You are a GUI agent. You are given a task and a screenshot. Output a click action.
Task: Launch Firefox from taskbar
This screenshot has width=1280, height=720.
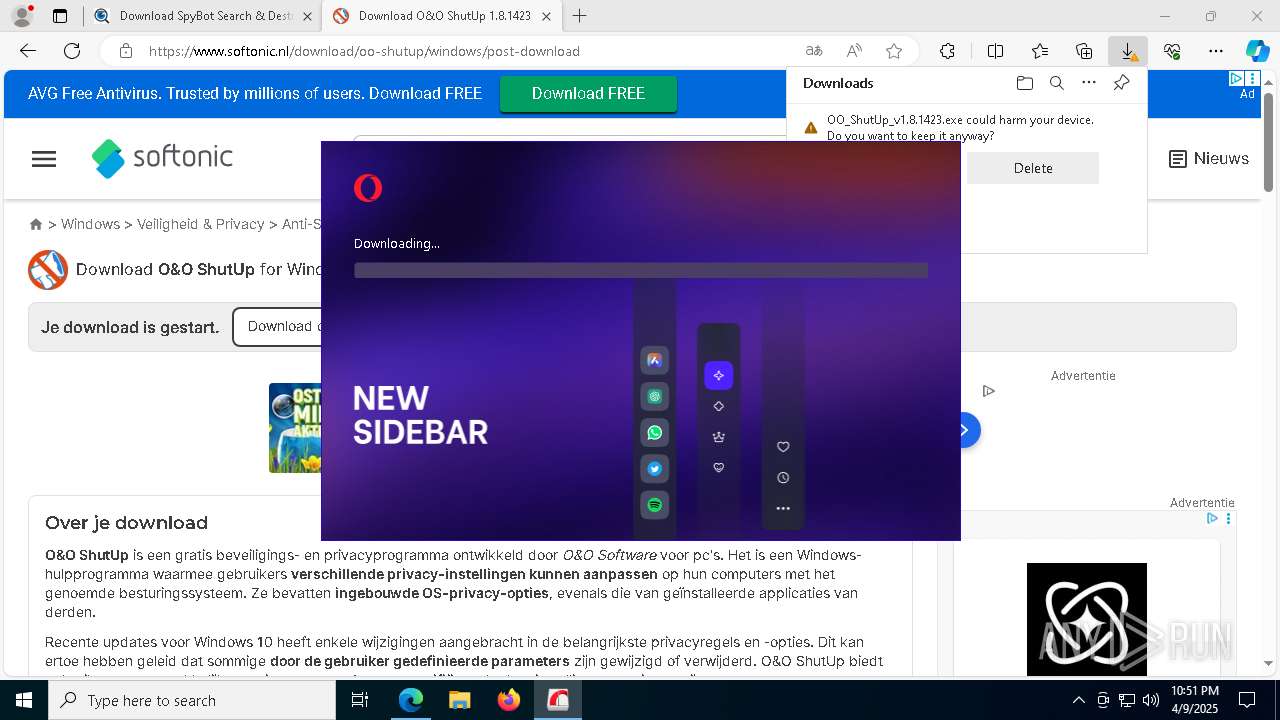509,700
